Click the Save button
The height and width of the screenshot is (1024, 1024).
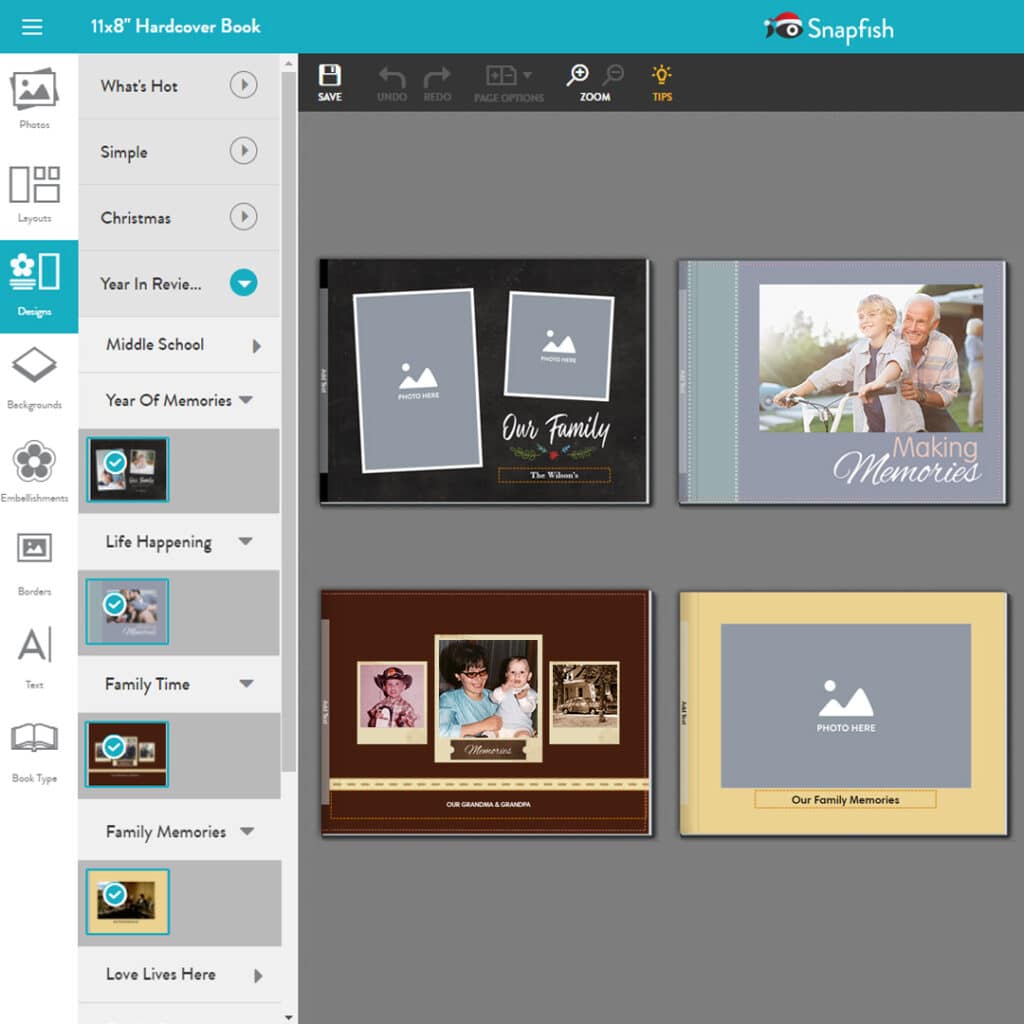click(330, 74)
